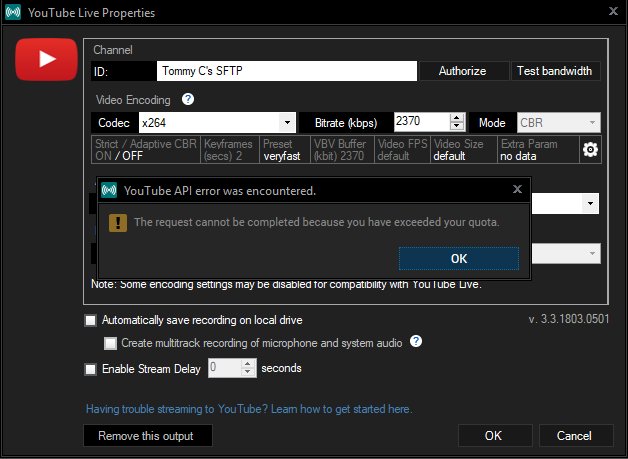Open advanced encoding gear settings
Screen dimensions: 628x459
[590, 149]
